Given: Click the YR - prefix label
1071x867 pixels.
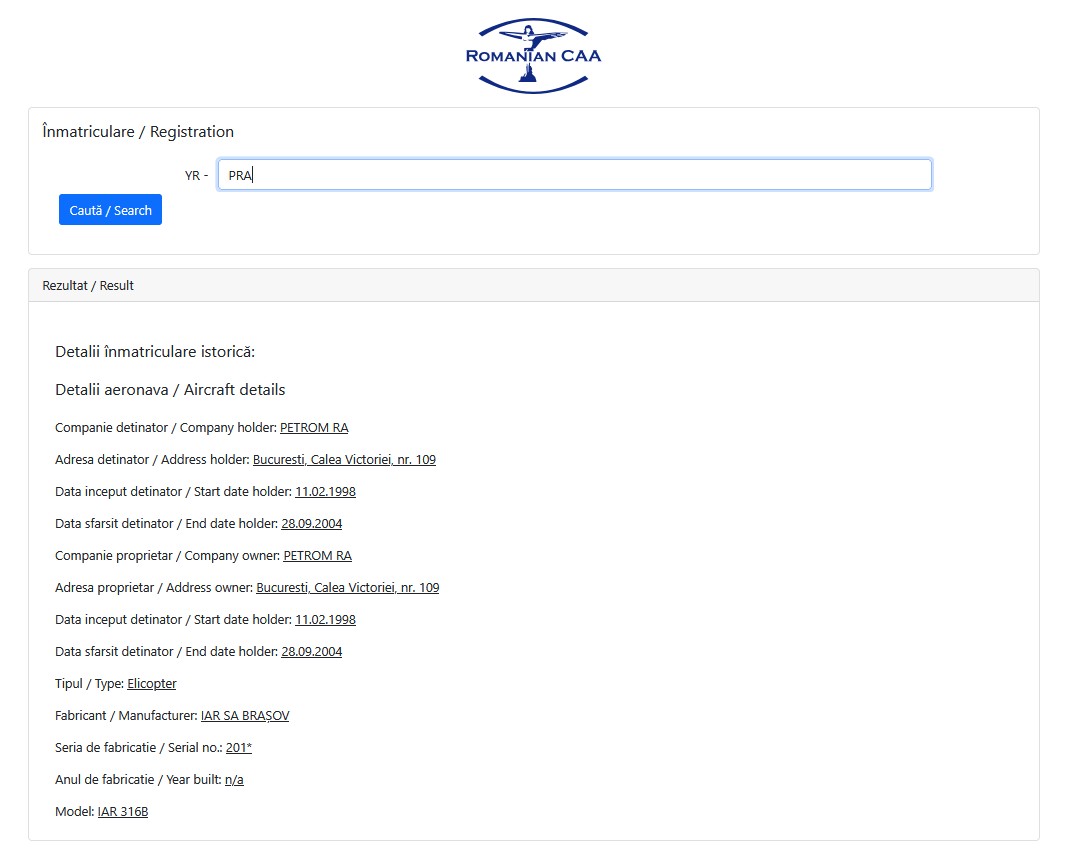Looking at the screenshot, I should pyautogui.click(x=196, y=176).
